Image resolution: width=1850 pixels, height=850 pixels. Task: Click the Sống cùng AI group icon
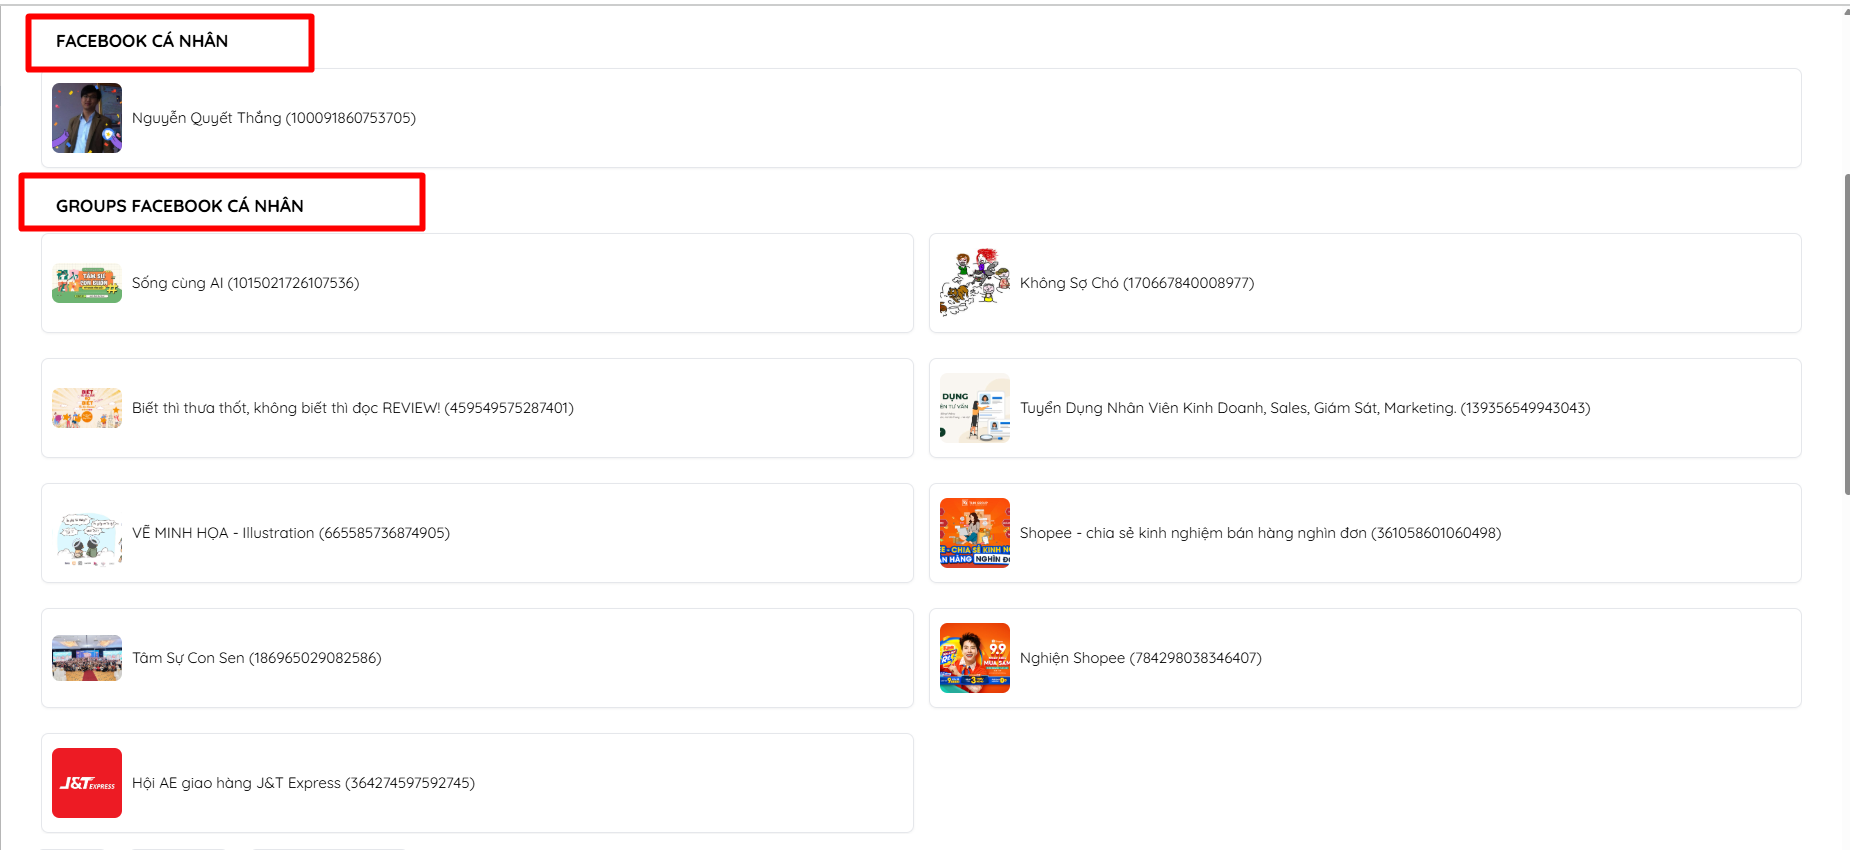pyautogui.click(x=87, y=283)
